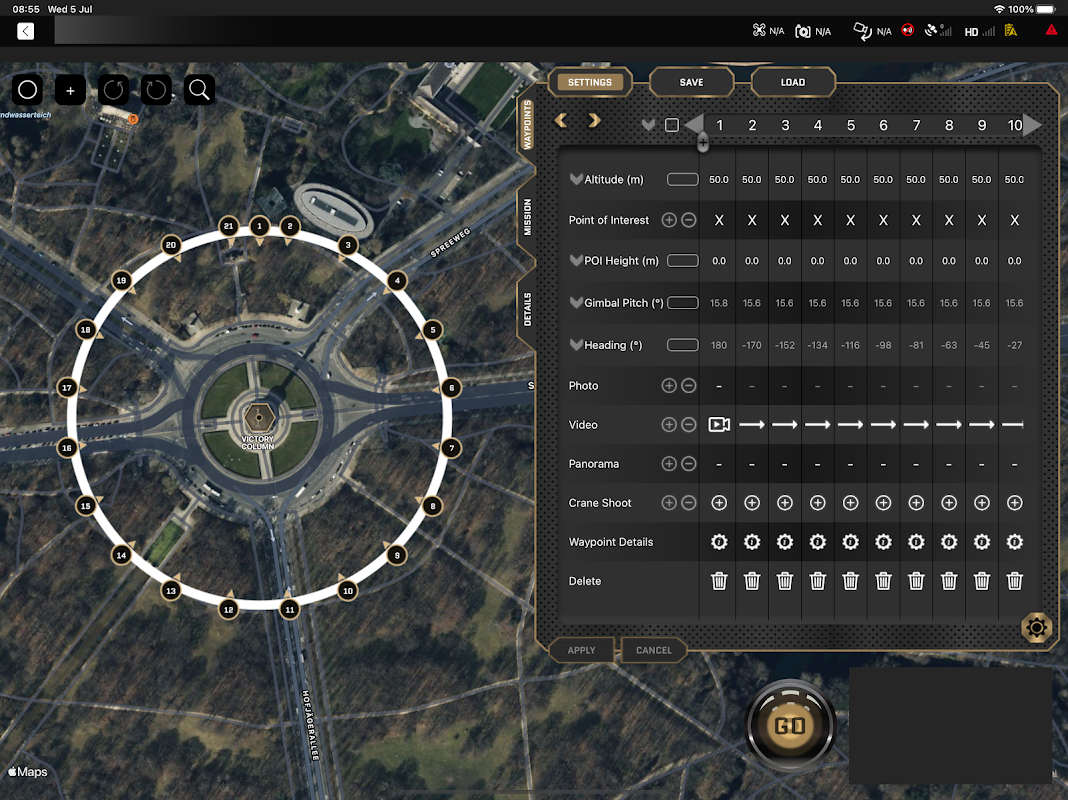1068x800 pixels.
Task: Toggle Point of Interest X for waypoint 2
Action: [751, 220]
